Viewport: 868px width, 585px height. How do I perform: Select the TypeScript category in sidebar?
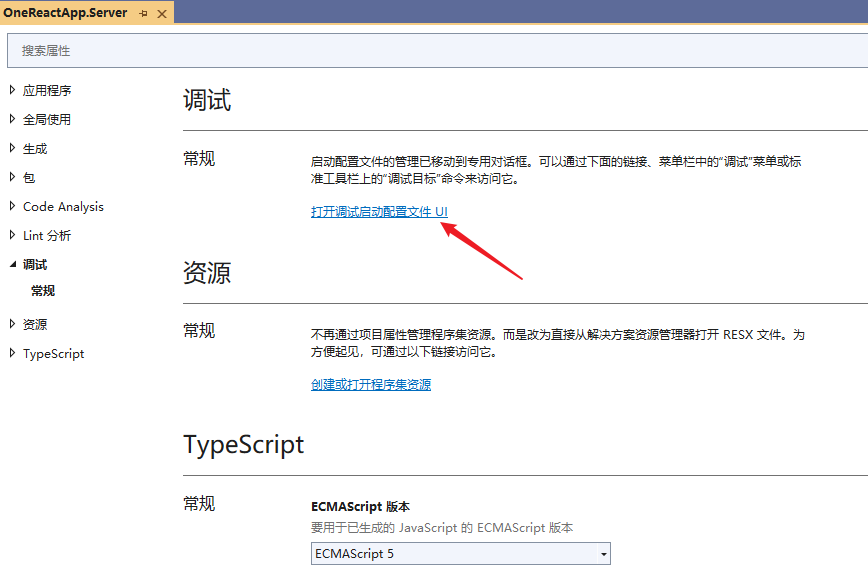54,354
